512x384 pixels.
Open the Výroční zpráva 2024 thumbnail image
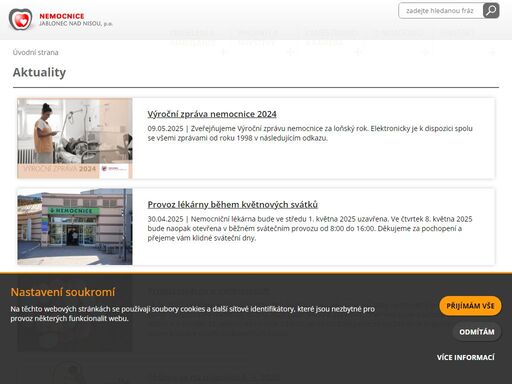[x=75, y=138]
